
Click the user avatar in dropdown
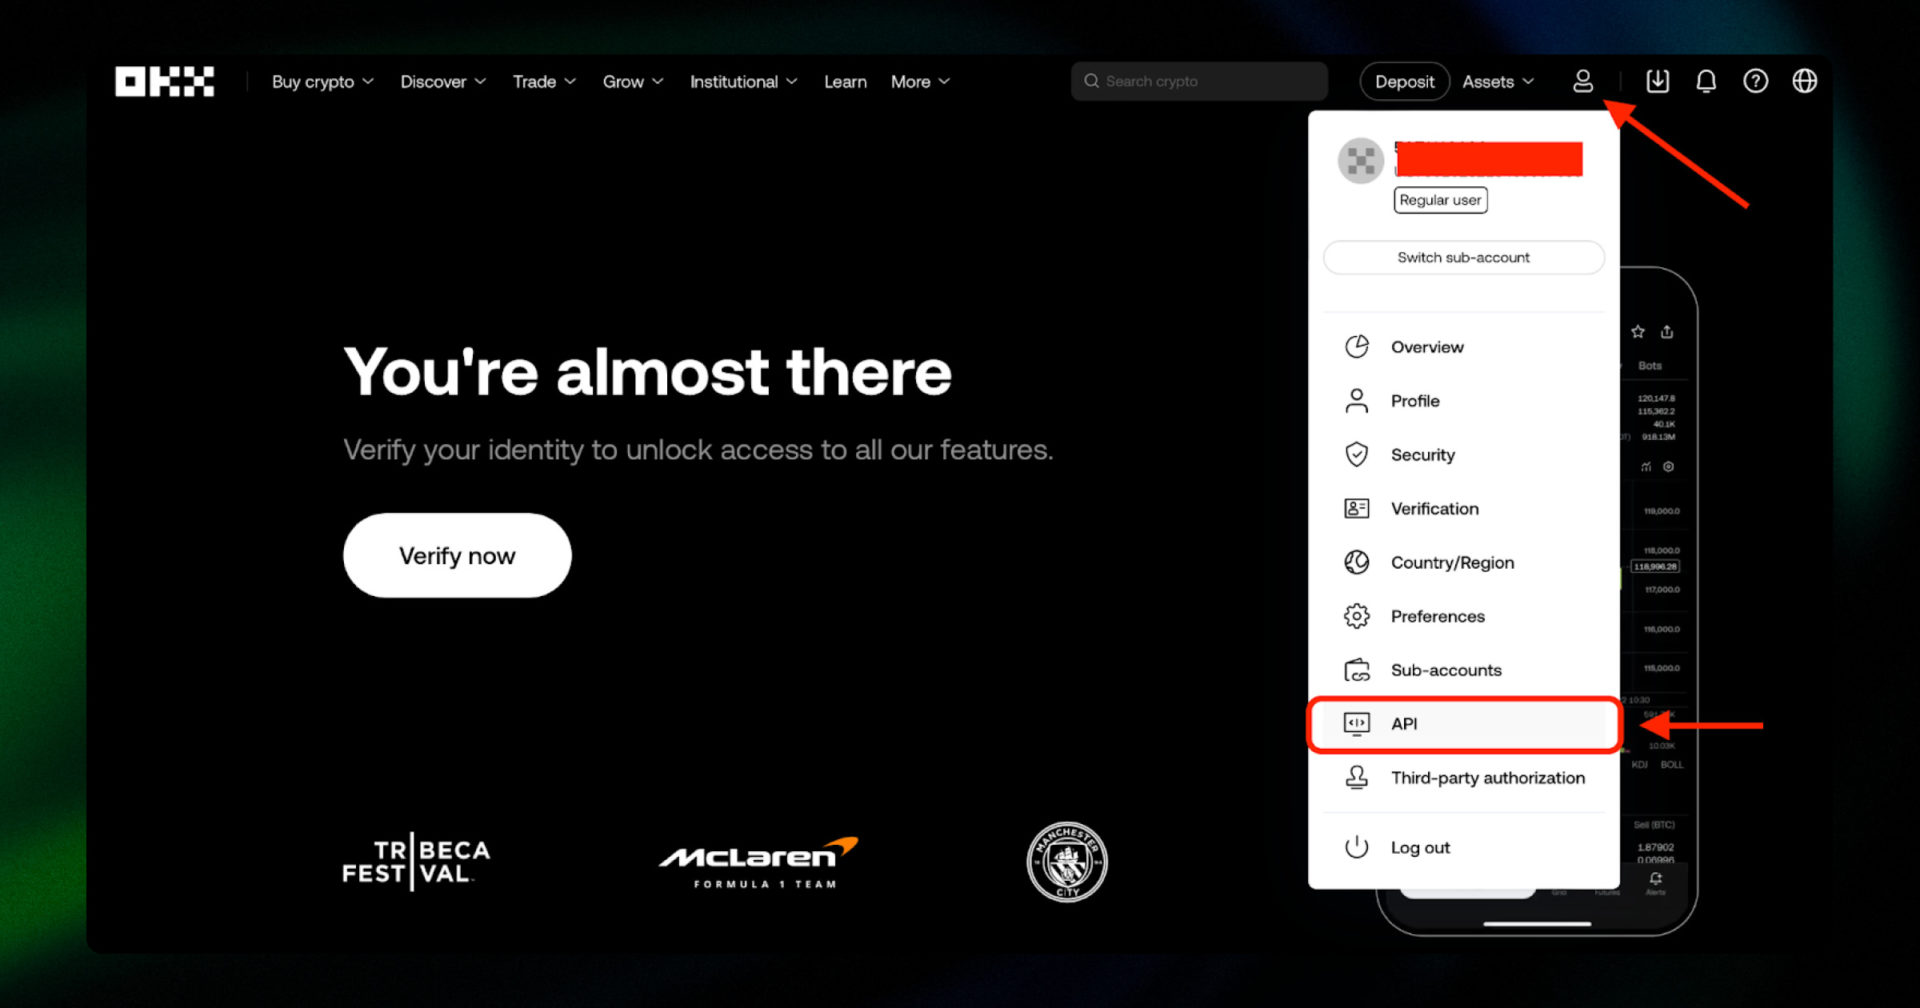[x=1360, y=161]
